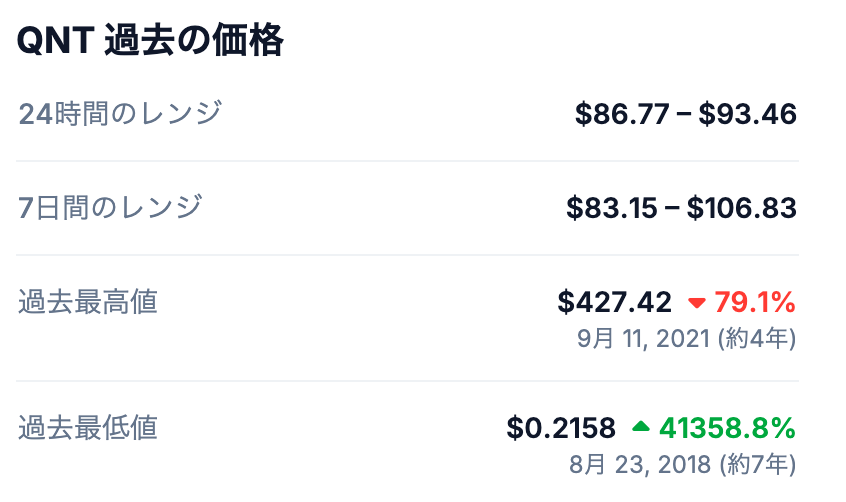Click the $106.83 seven-day high price
The width and height of the screenshot is (846, 502).
(741, 208)
